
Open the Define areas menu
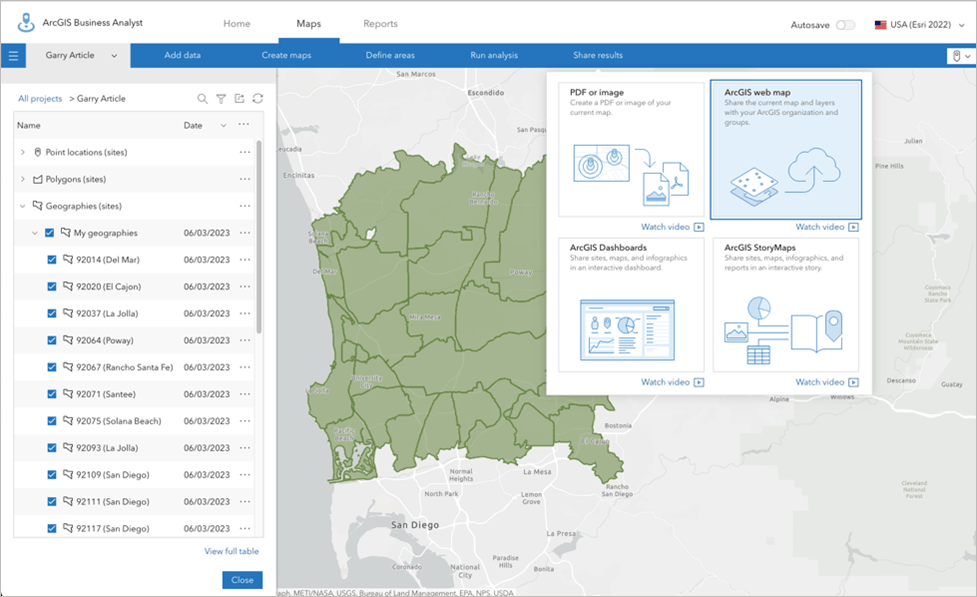[x=390, y=55]
